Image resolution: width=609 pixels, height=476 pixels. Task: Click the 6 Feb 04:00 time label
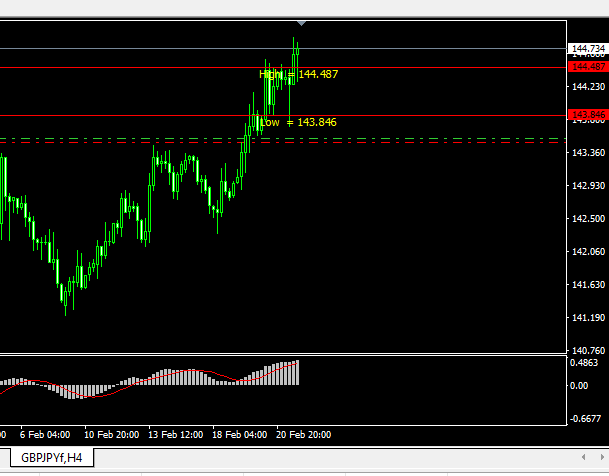45,434
